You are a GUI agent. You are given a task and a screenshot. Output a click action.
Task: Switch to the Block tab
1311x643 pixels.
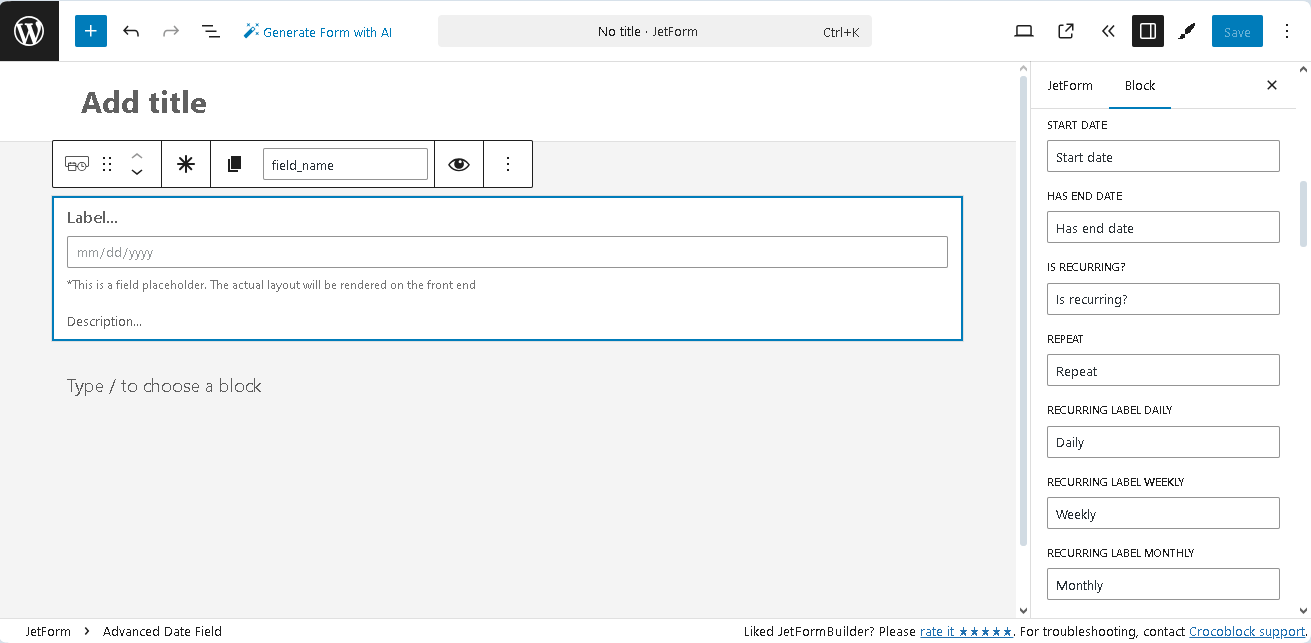[1140, 85]
